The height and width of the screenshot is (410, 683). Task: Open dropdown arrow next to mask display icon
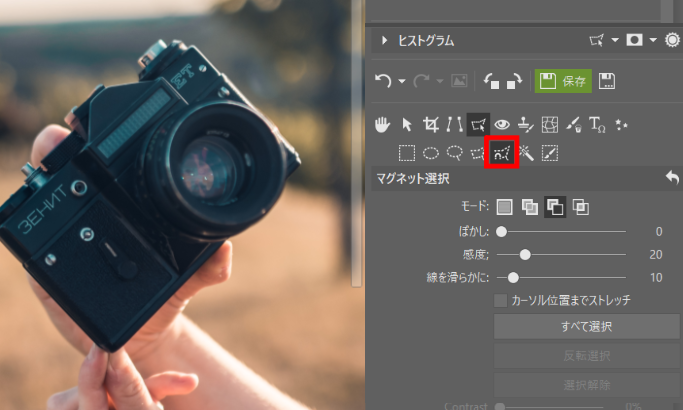coord(653,41)
